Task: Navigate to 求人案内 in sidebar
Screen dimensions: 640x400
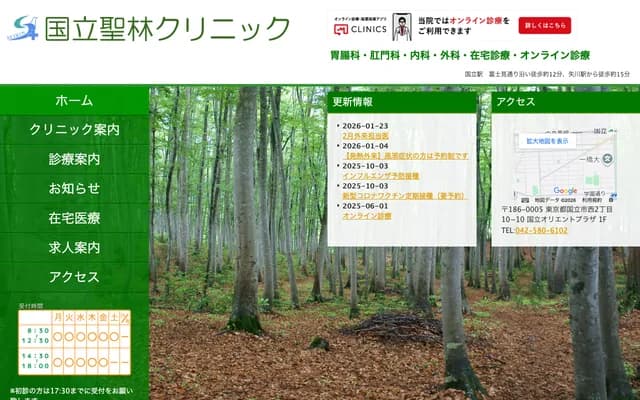Action: point(74,247)
